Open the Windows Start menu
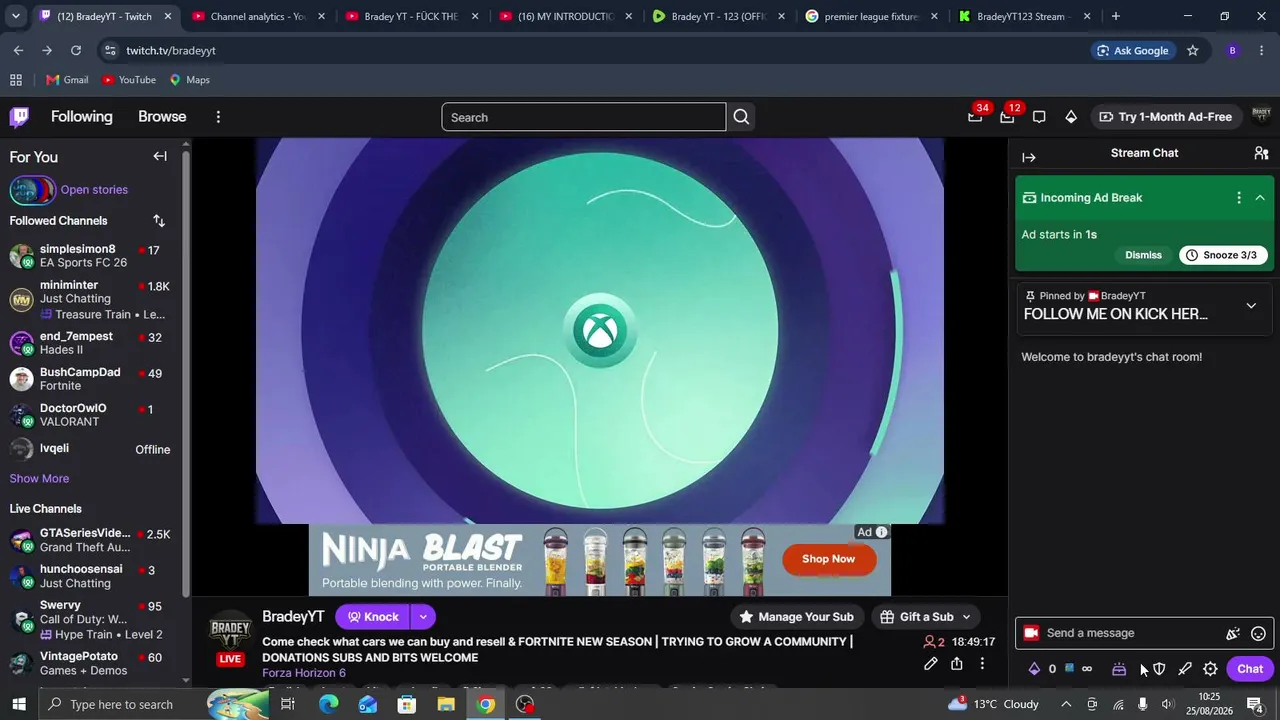 pyautogui.click(x=19, y=704)
